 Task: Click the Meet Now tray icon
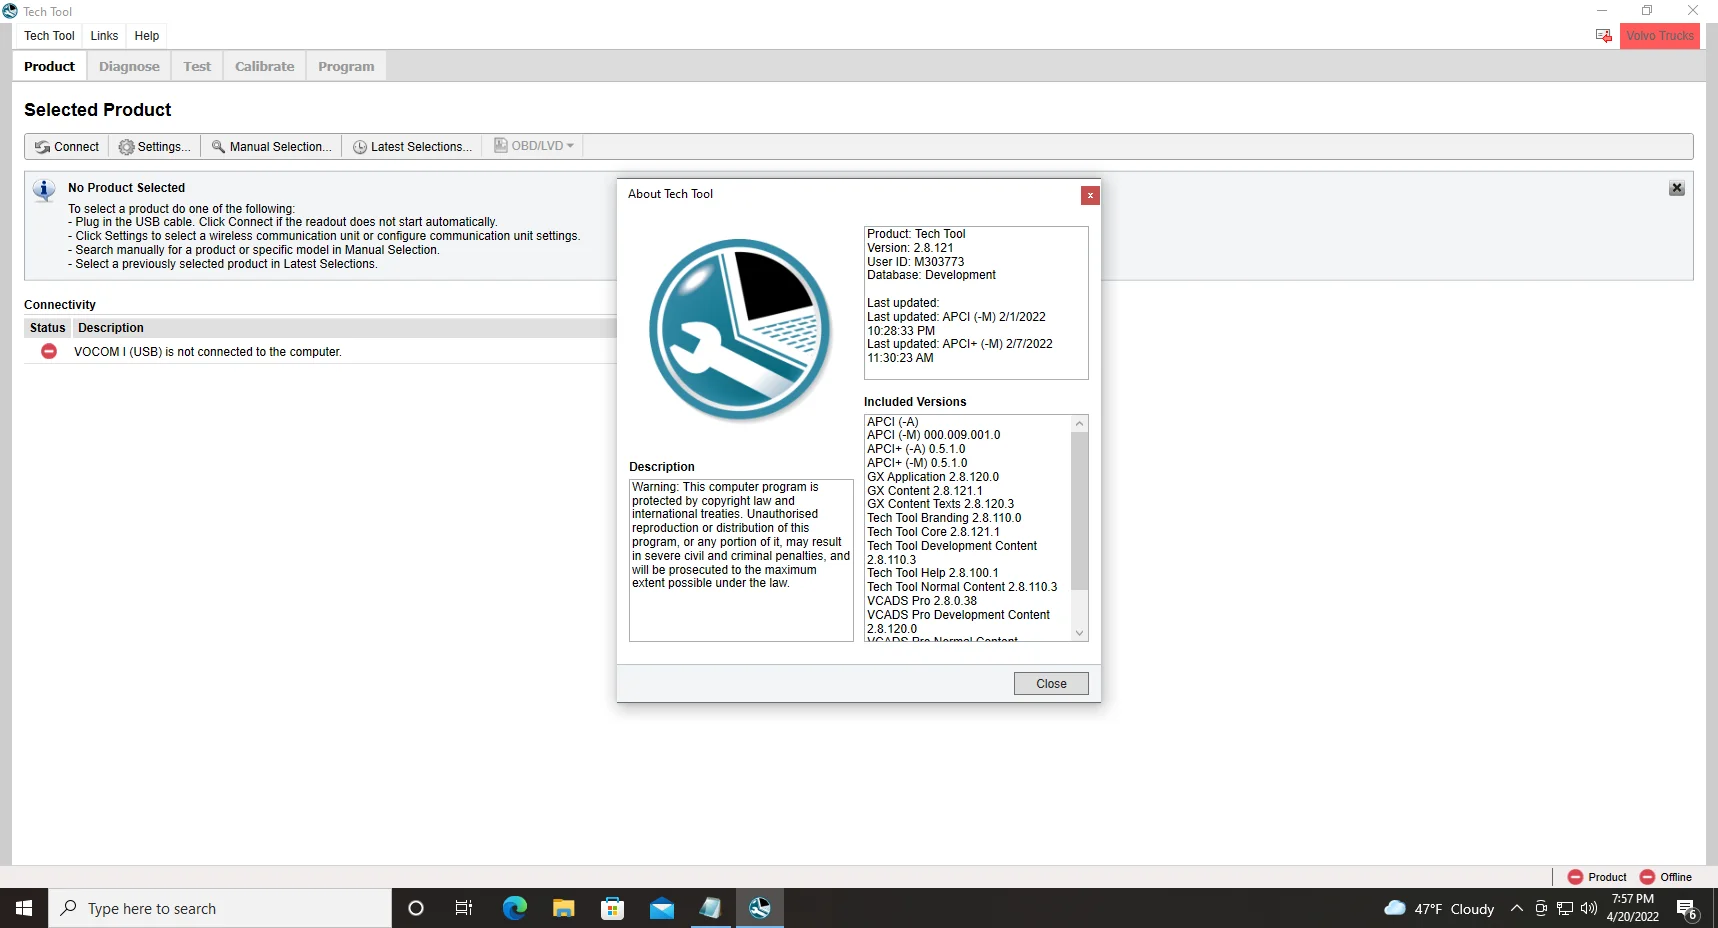point(1541,908)
